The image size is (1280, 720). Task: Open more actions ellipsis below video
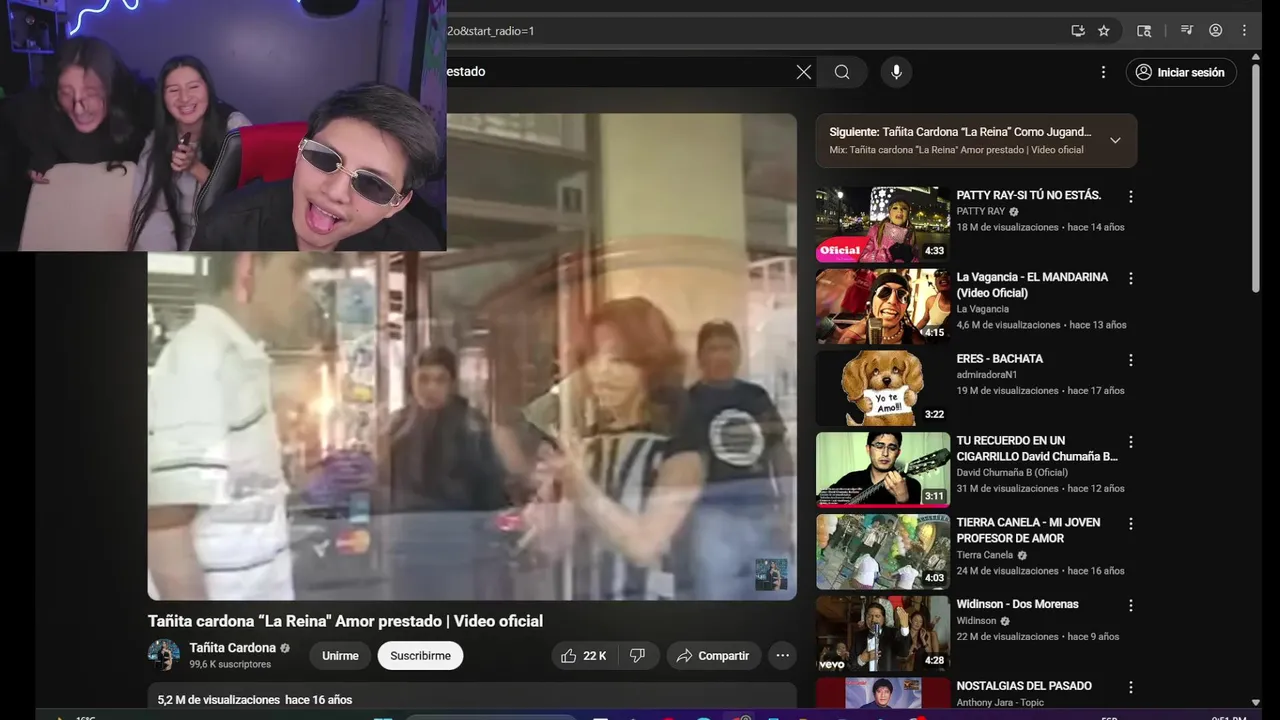point(783,656)
